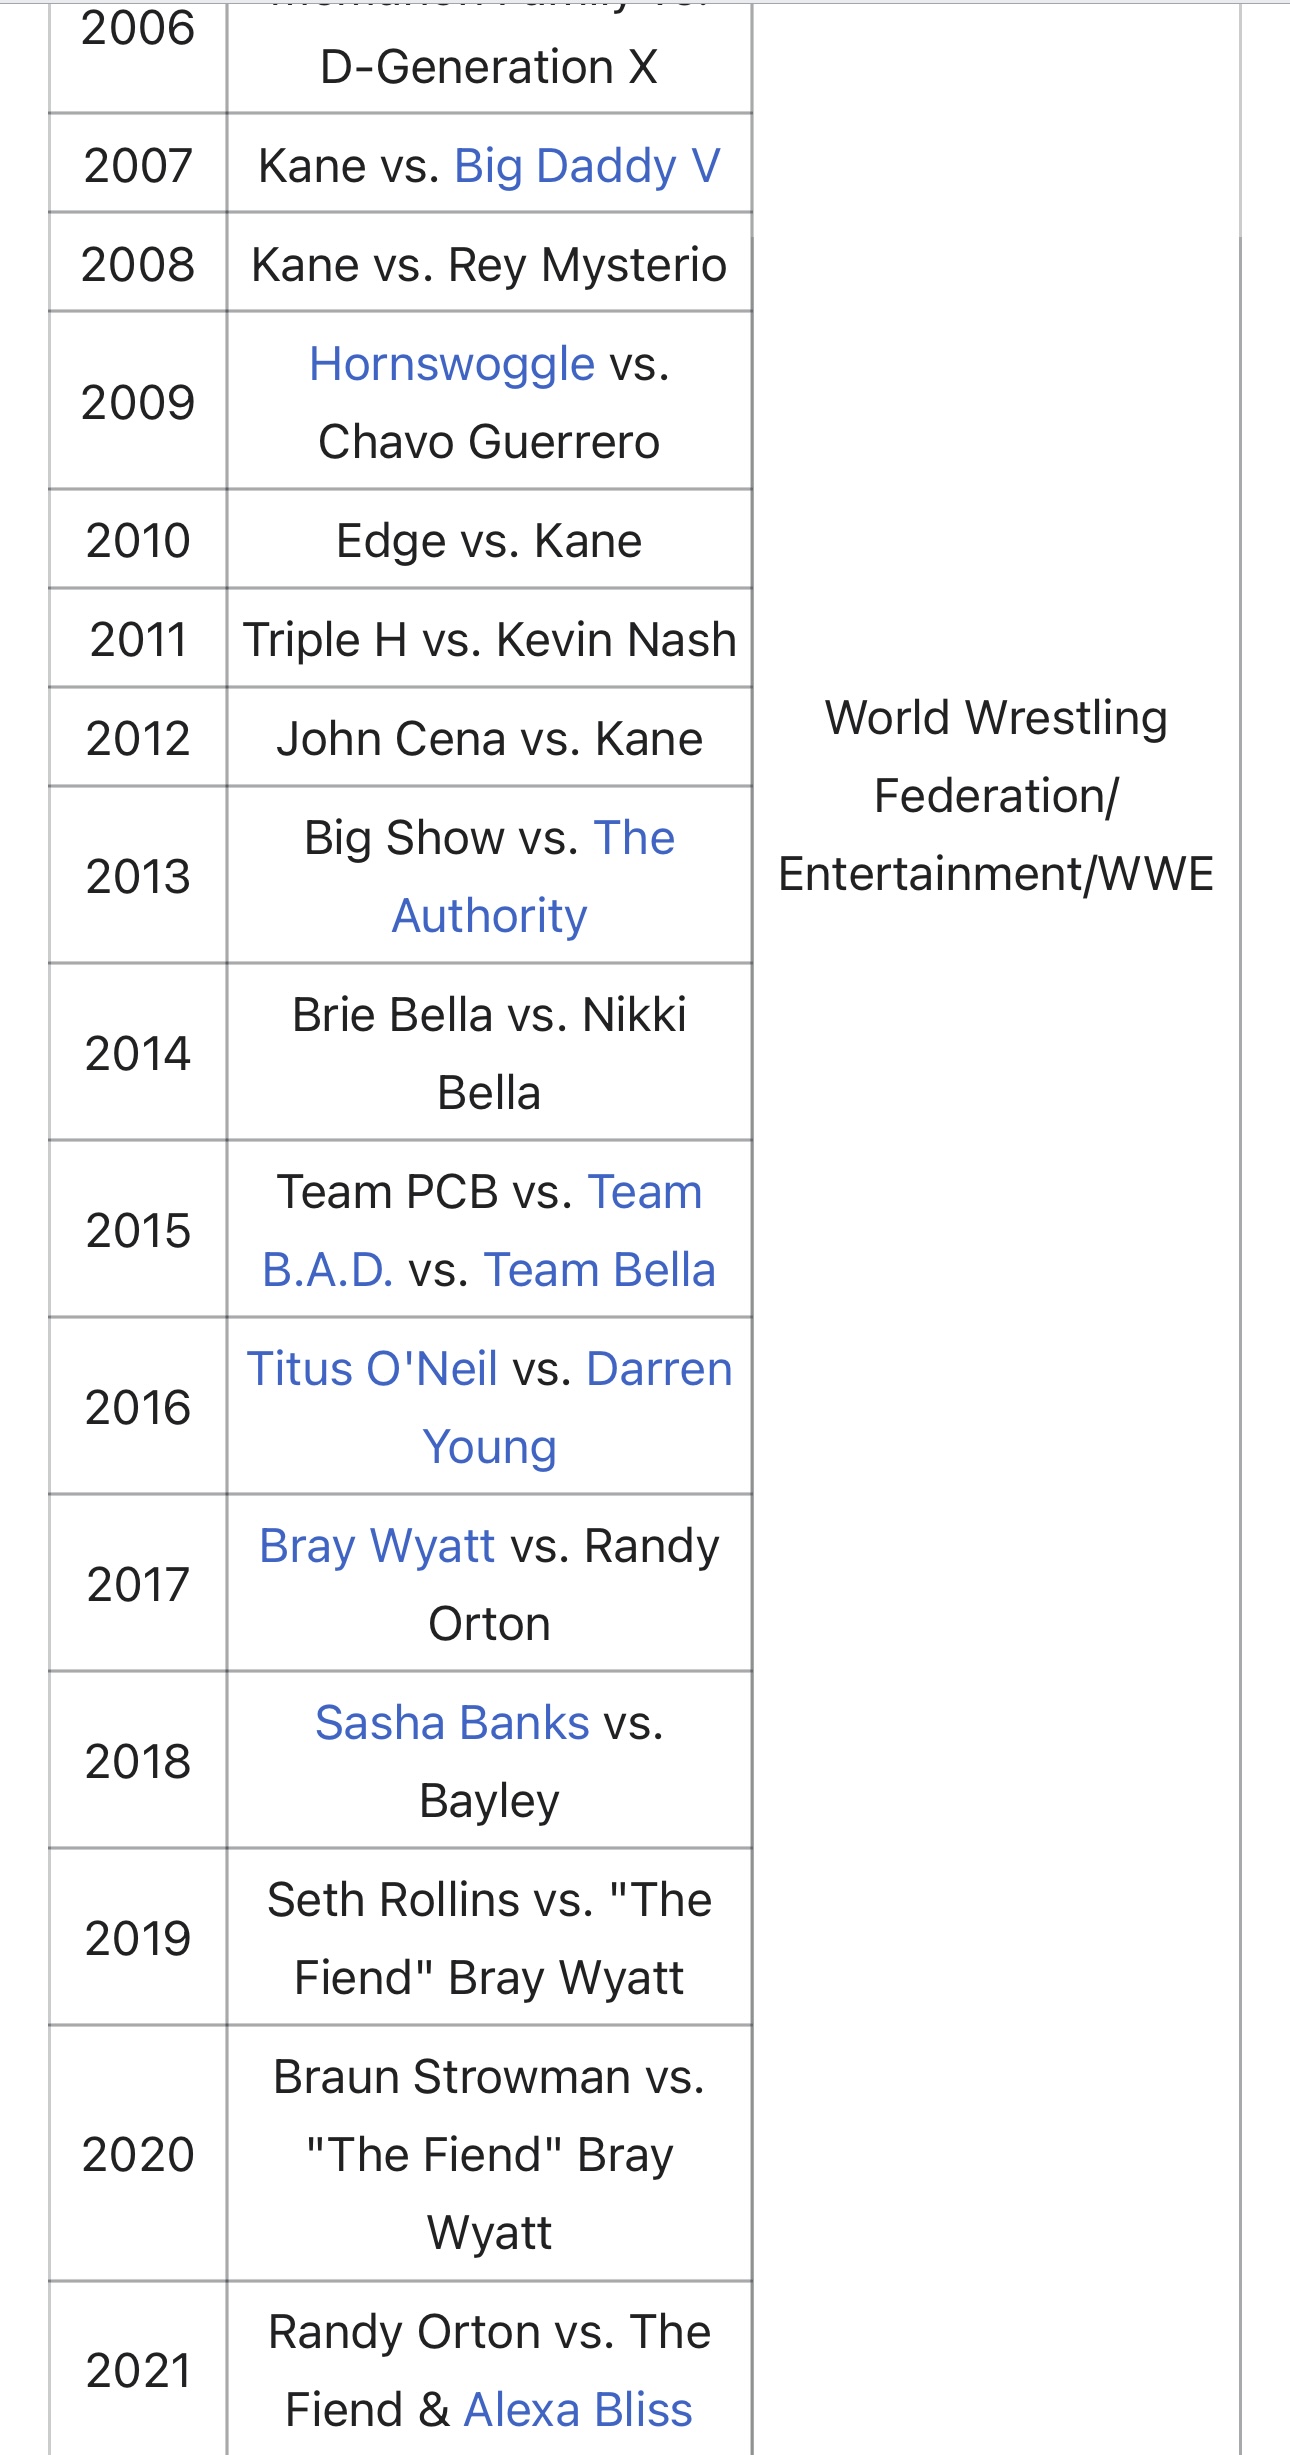Select the Edge vs. Kane row
1290x2455 pixels.
pyautogui.click(x=489, y=541)
